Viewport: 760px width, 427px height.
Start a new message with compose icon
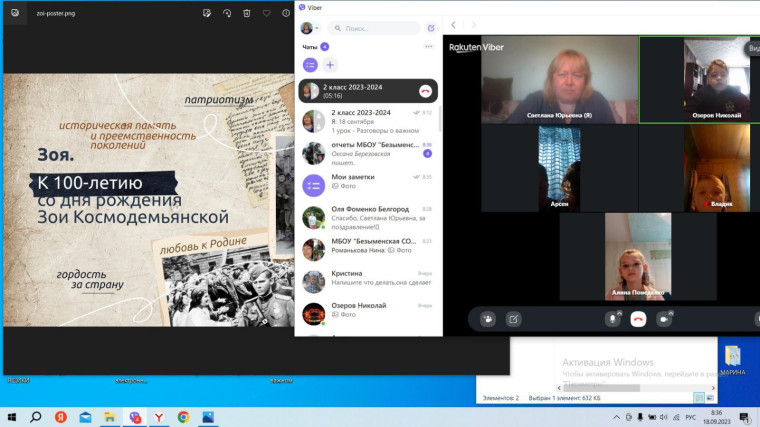[x=431, y=28]
